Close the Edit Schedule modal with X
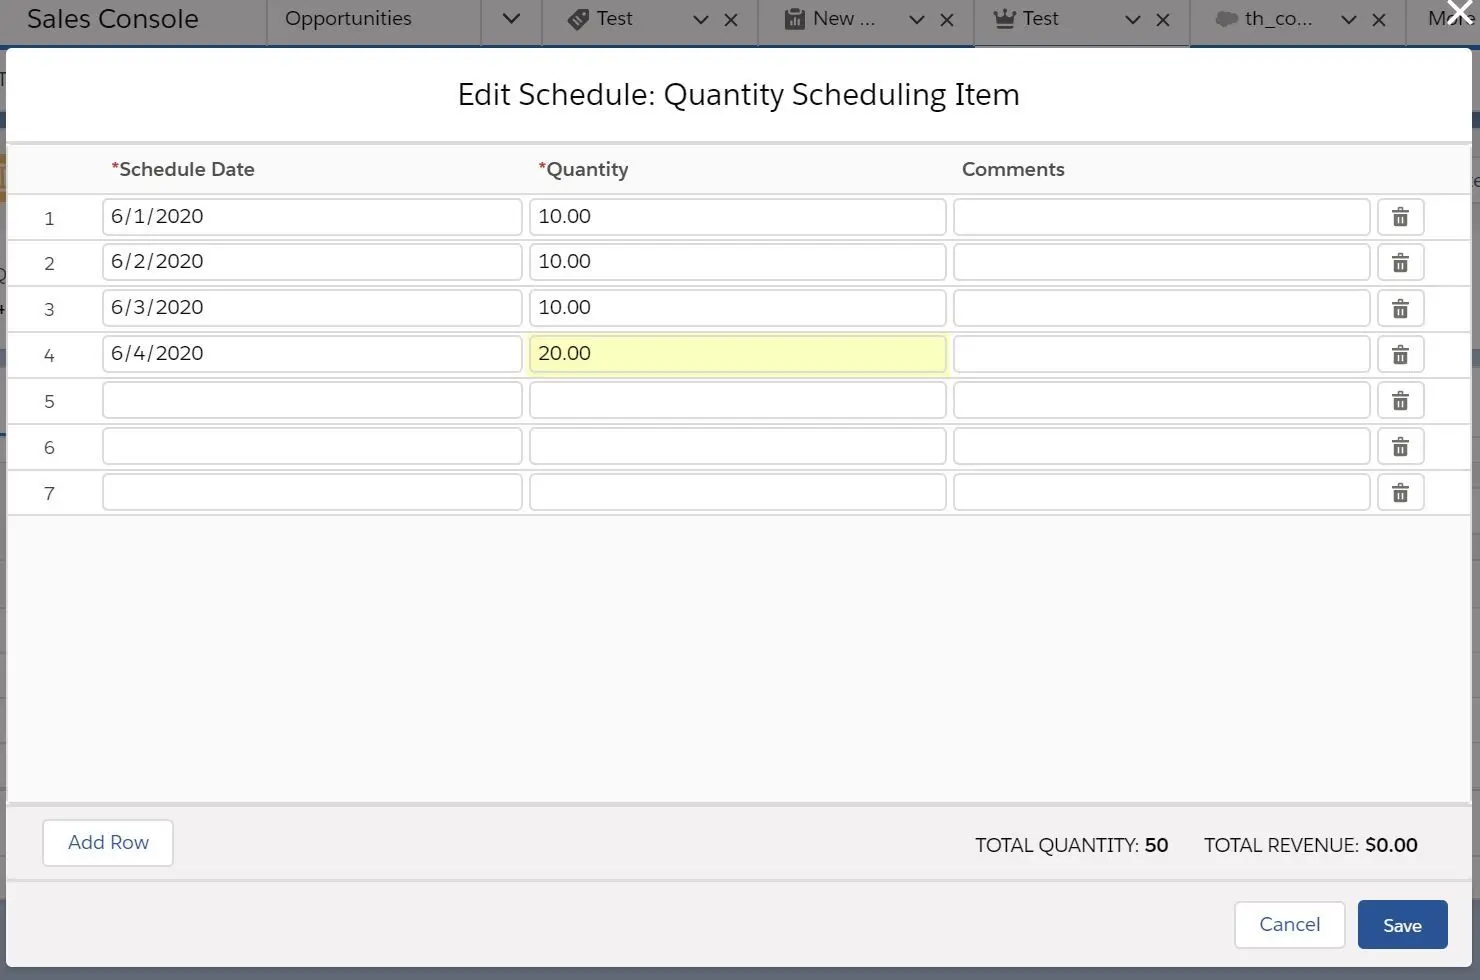 tap(1459, 12)
